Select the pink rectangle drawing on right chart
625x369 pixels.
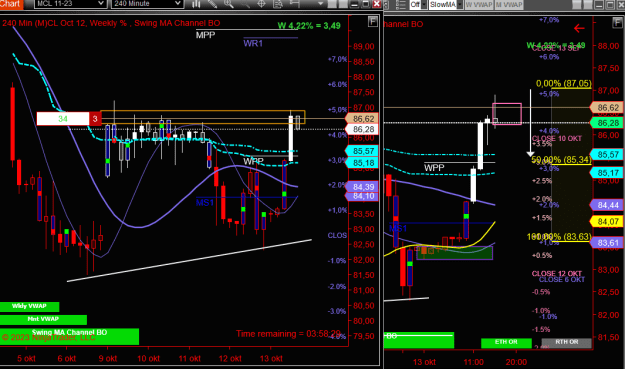click(507, 114)
